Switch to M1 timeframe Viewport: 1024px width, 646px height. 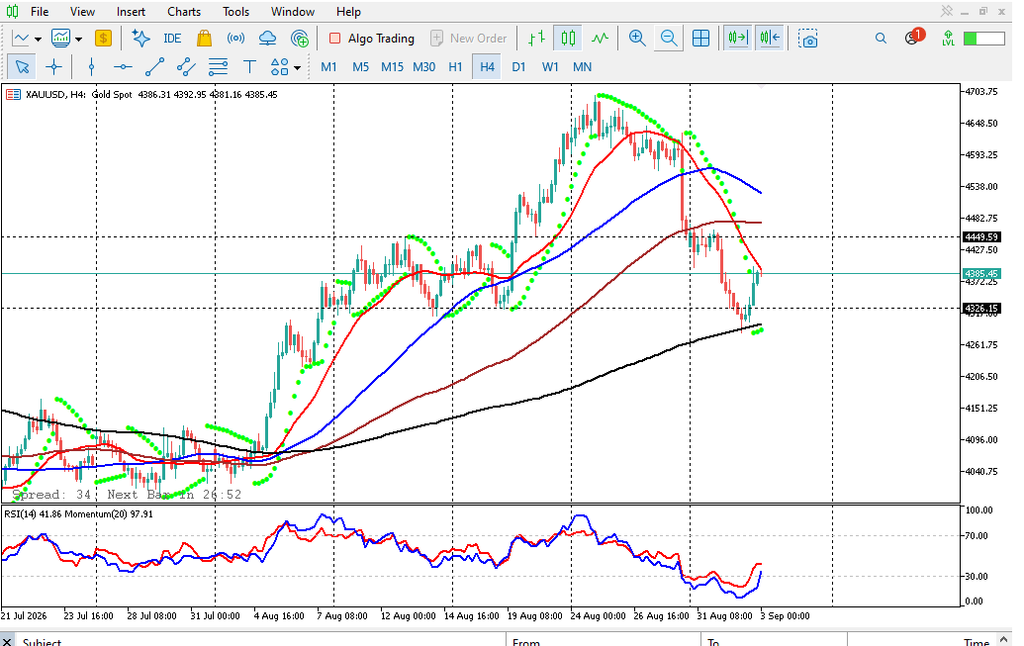click(x=329, y=67)
